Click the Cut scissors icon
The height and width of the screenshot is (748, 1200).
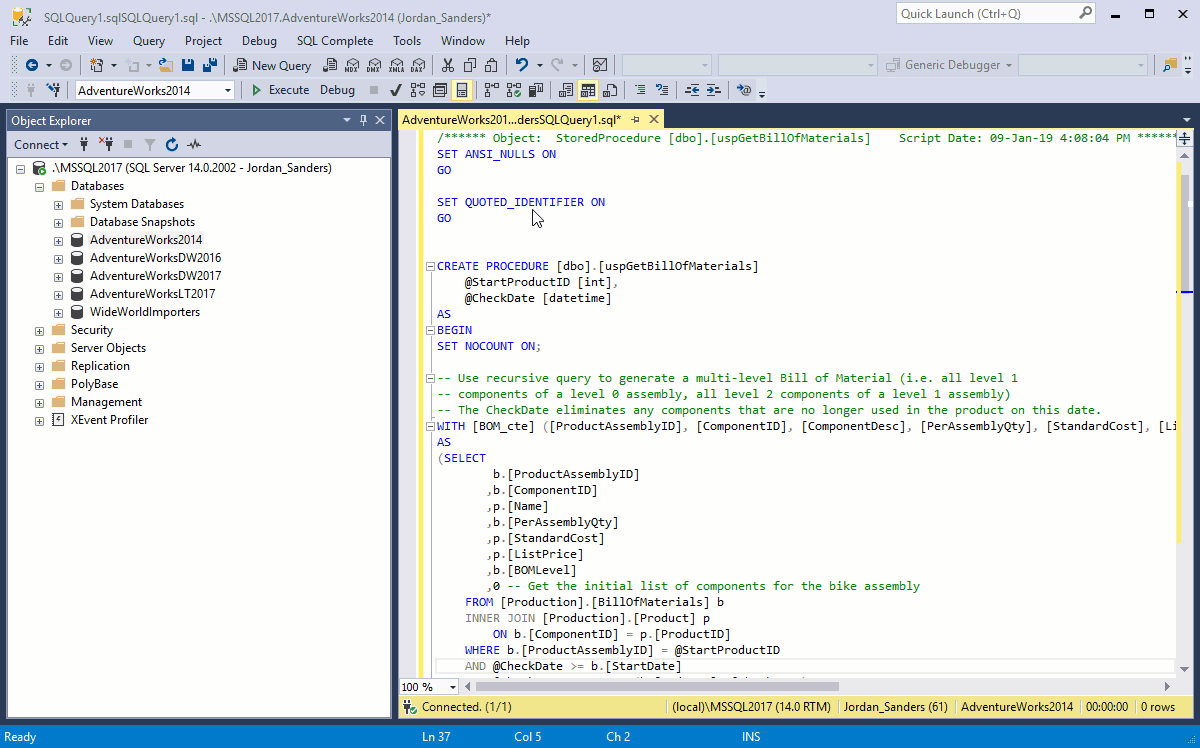(x=448, y=65)
